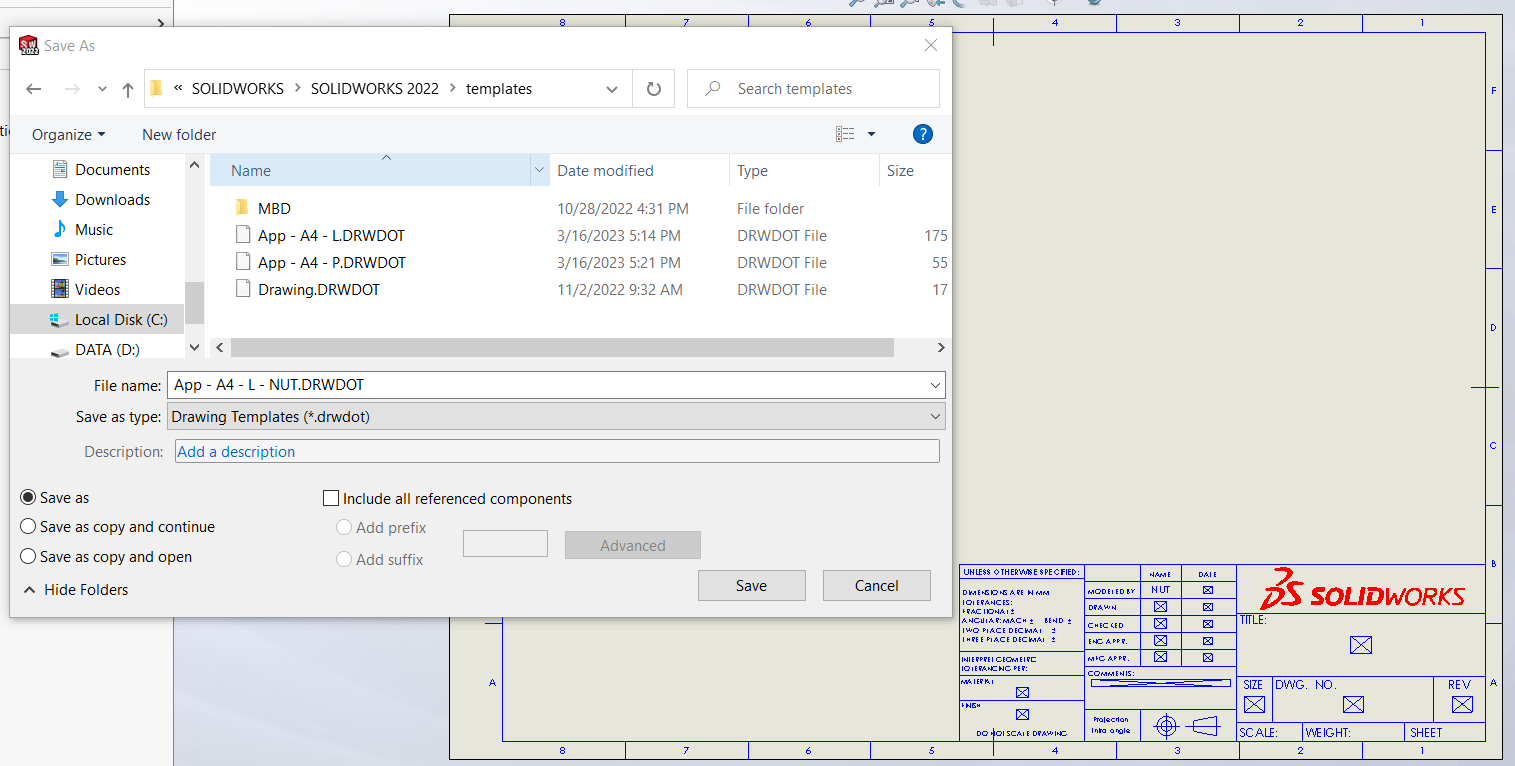
Task: Open Pictures in navigation pane
Action: [x=100, y=260]
